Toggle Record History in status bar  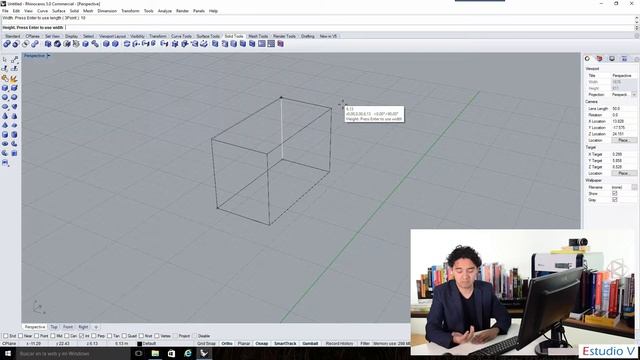[340, 344]
